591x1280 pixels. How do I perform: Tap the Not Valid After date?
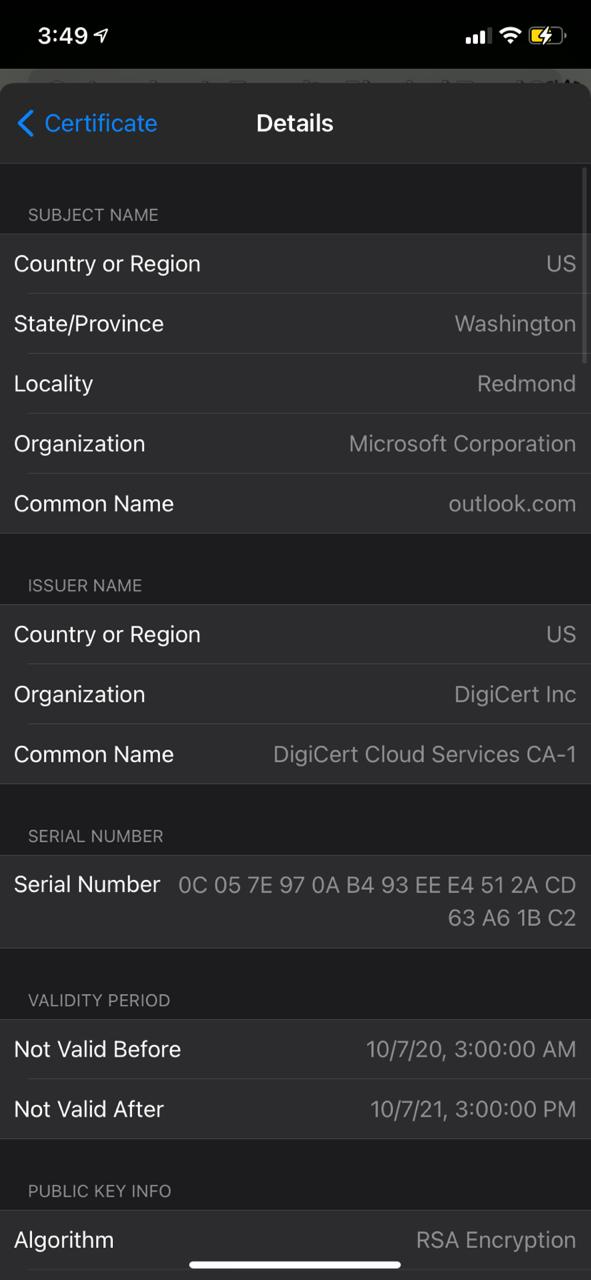click(x=473, y=1109)
